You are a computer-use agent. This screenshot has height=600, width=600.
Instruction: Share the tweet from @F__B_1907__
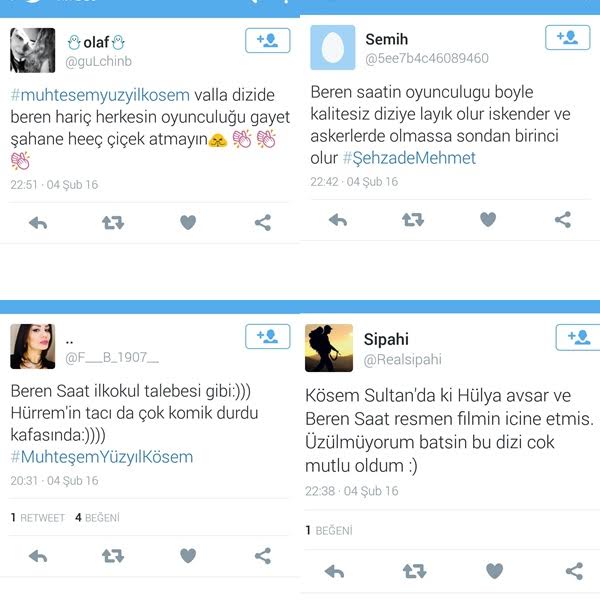point(263,556)
